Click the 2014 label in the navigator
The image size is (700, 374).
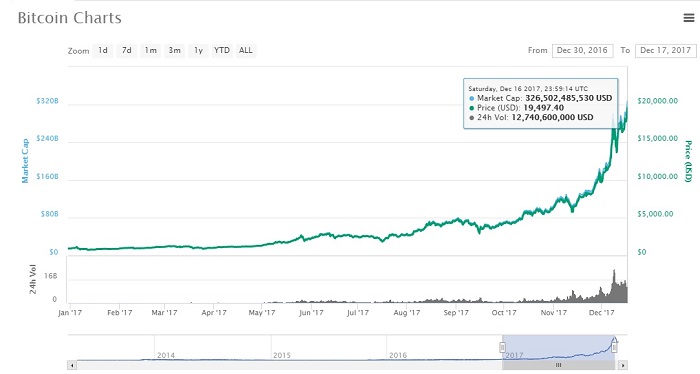pyautogui.click(x=166, y=355)
